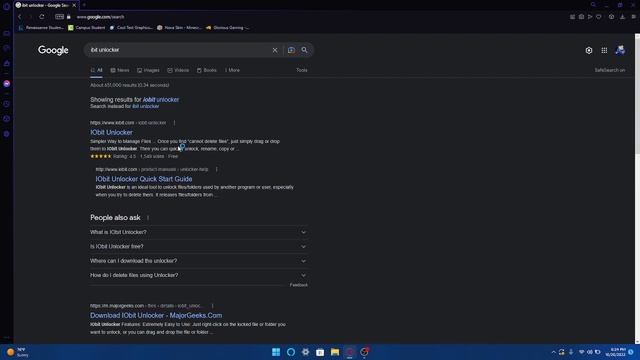Image resolution: width=640 pixels, height=360 pixels.
Task: Click the heart bookmark icon in toolbar
Action: point(599,17)
